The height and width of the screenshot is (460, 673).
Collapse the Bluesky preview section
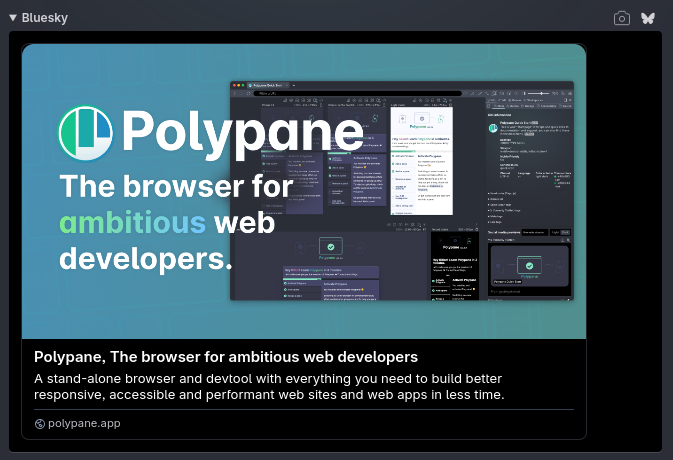(13, 18)
